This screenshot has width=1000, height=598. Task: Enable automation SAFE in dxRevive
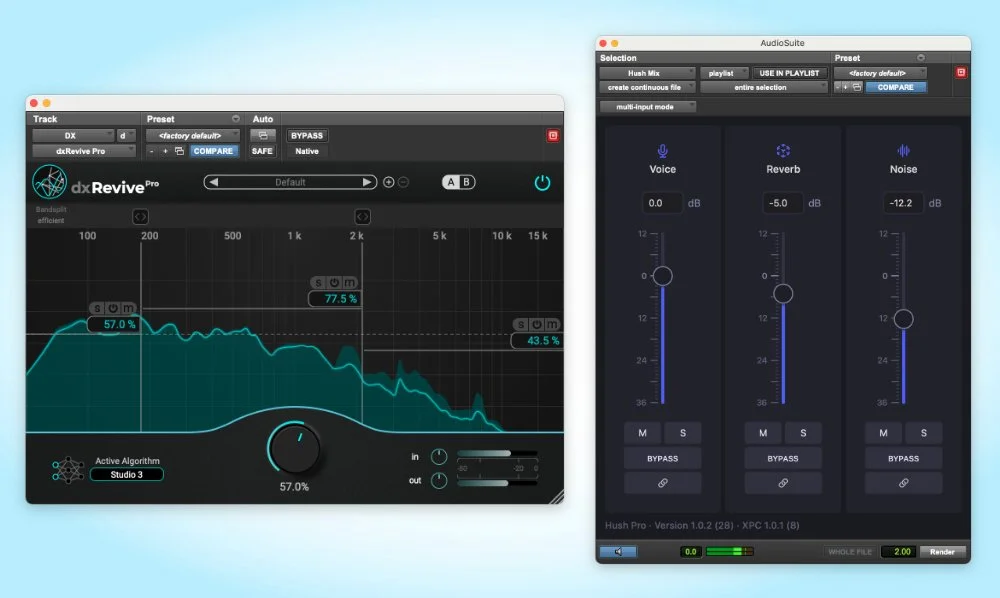click(x=262, y=151)
